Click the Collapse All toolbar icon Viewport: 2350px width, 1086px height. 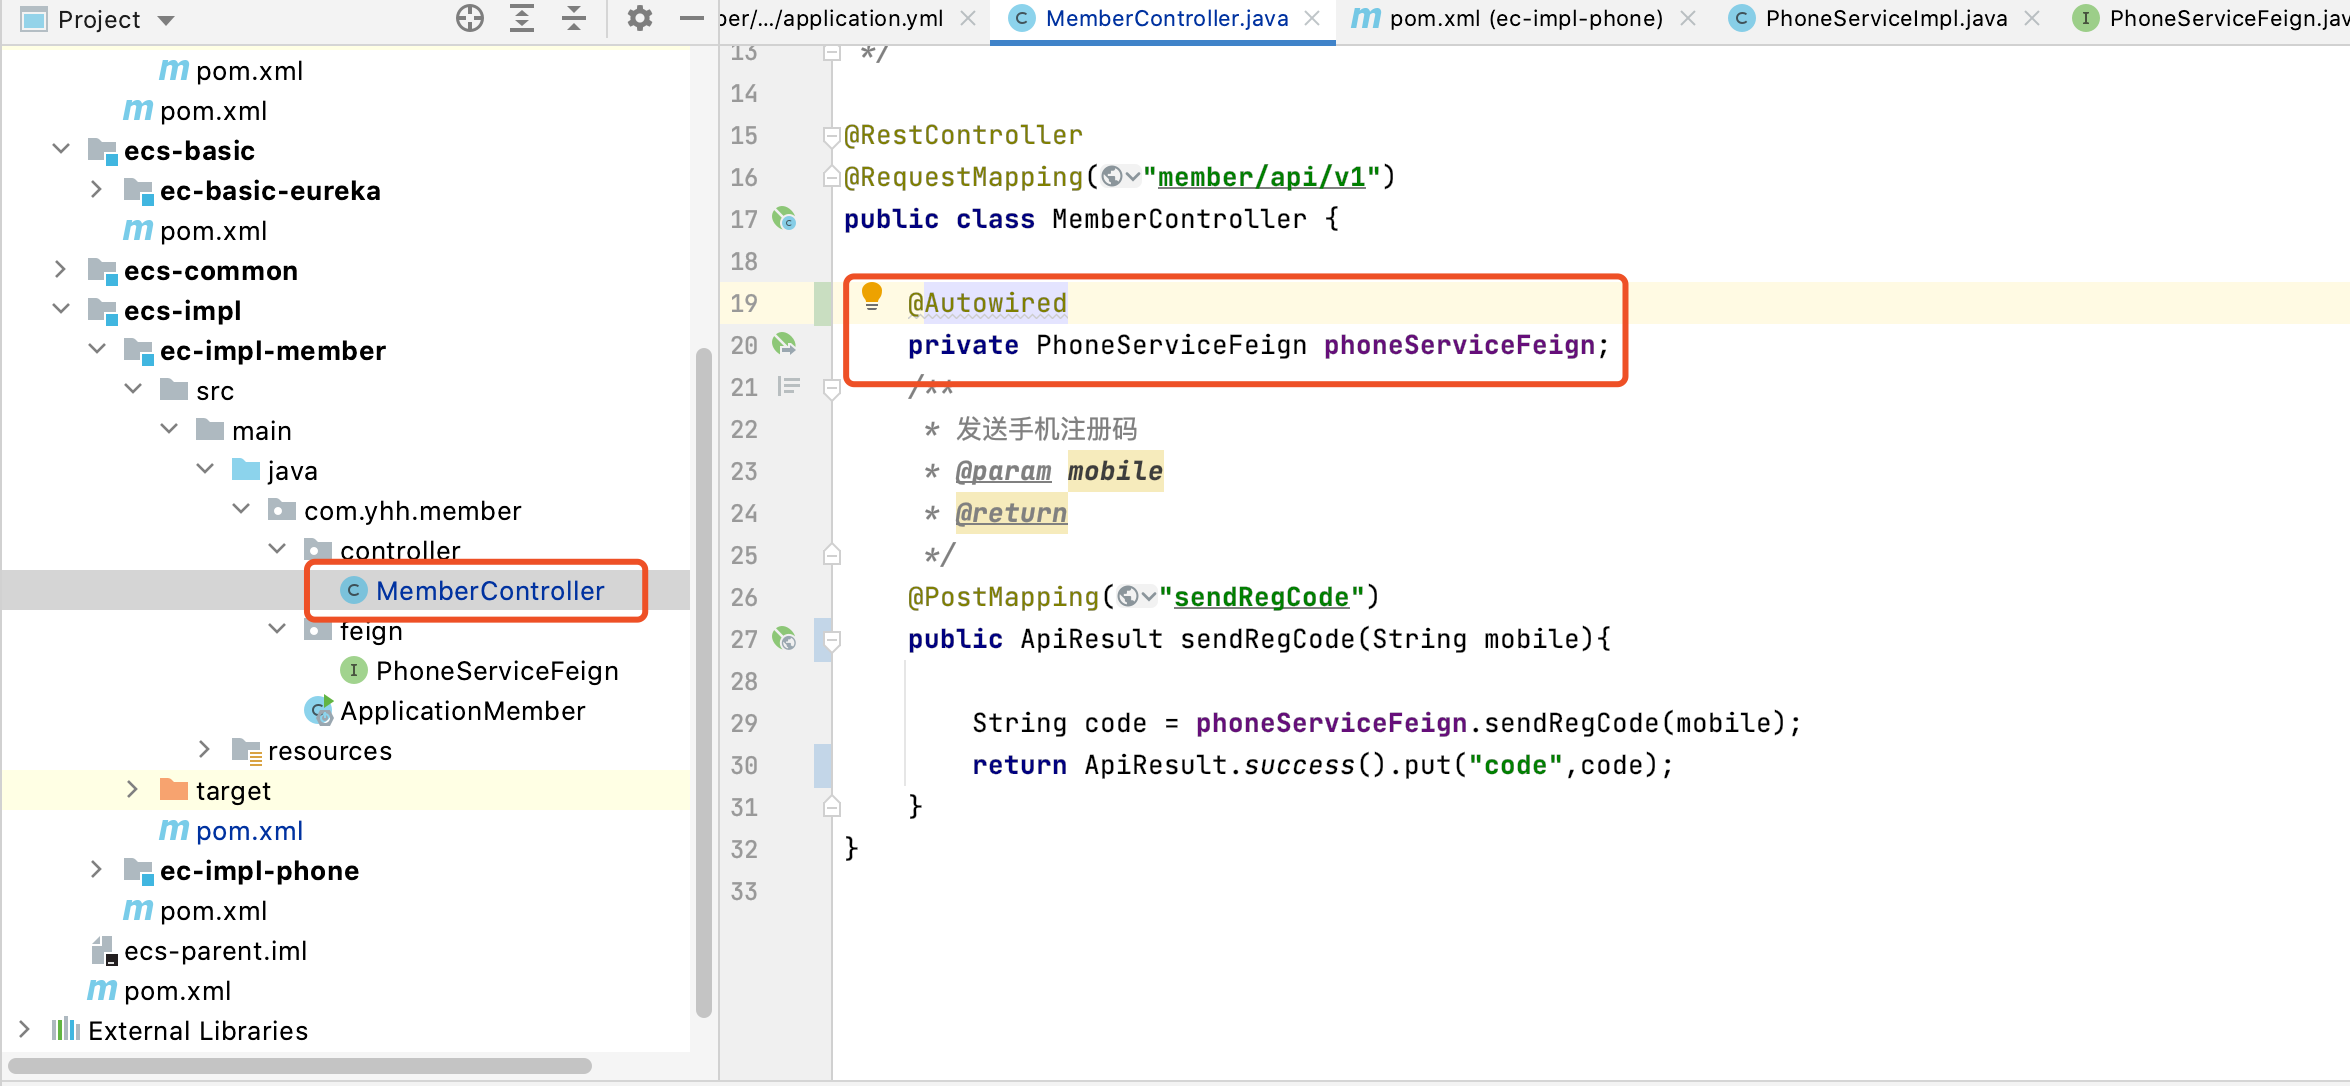coord(574,18)
